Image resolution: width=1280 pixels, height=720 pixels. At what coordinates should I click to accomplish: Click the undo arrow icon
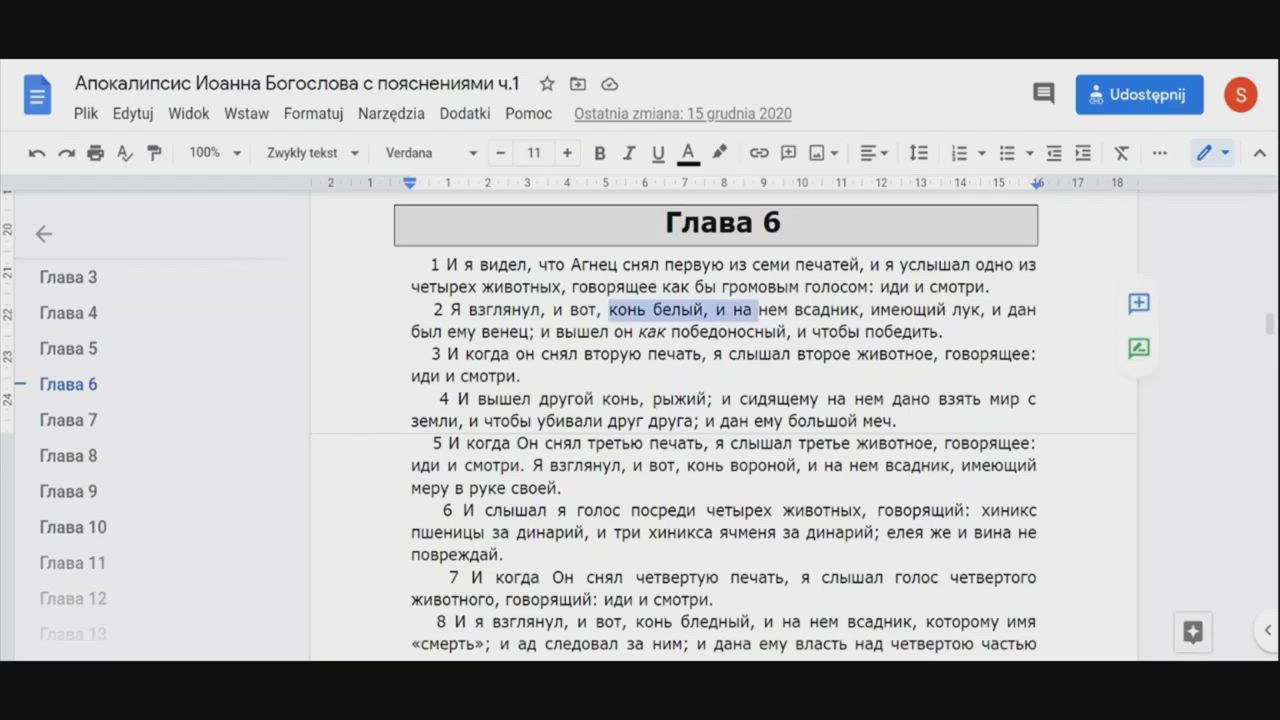click(37, 153)
